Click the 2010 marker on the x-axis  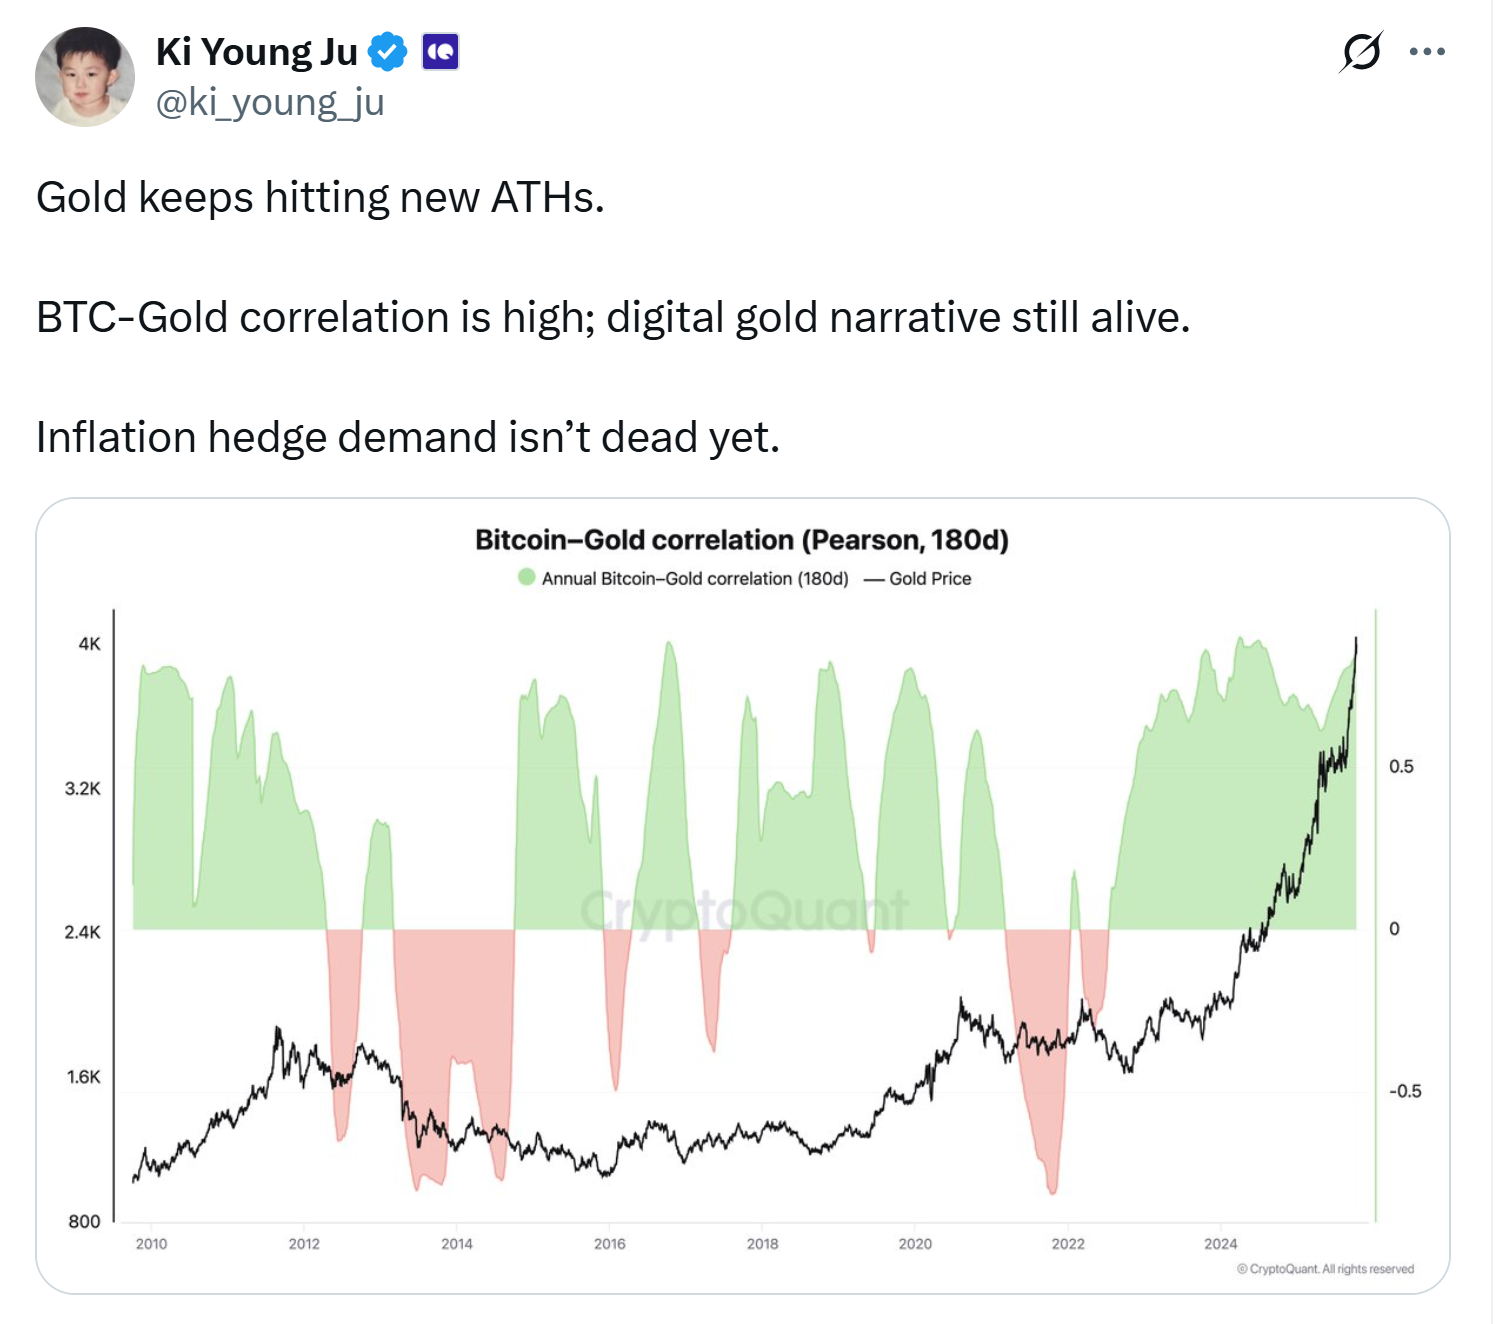152,1244
